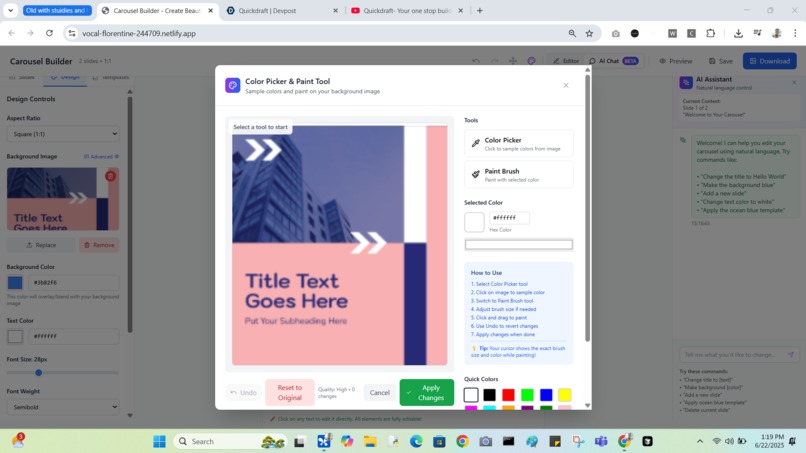
Task: Close the AI Assistant panel
Action: [794, 82]
